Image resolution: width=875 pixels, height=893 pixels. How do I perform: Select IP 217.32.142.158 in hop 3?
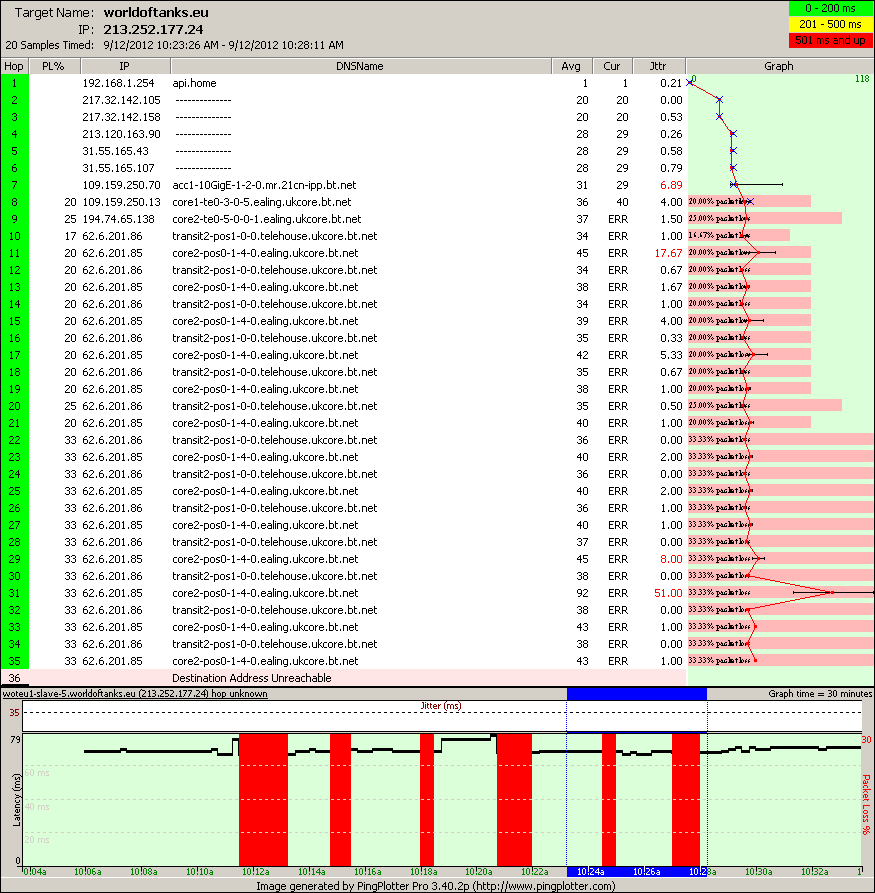pos(121,117)
